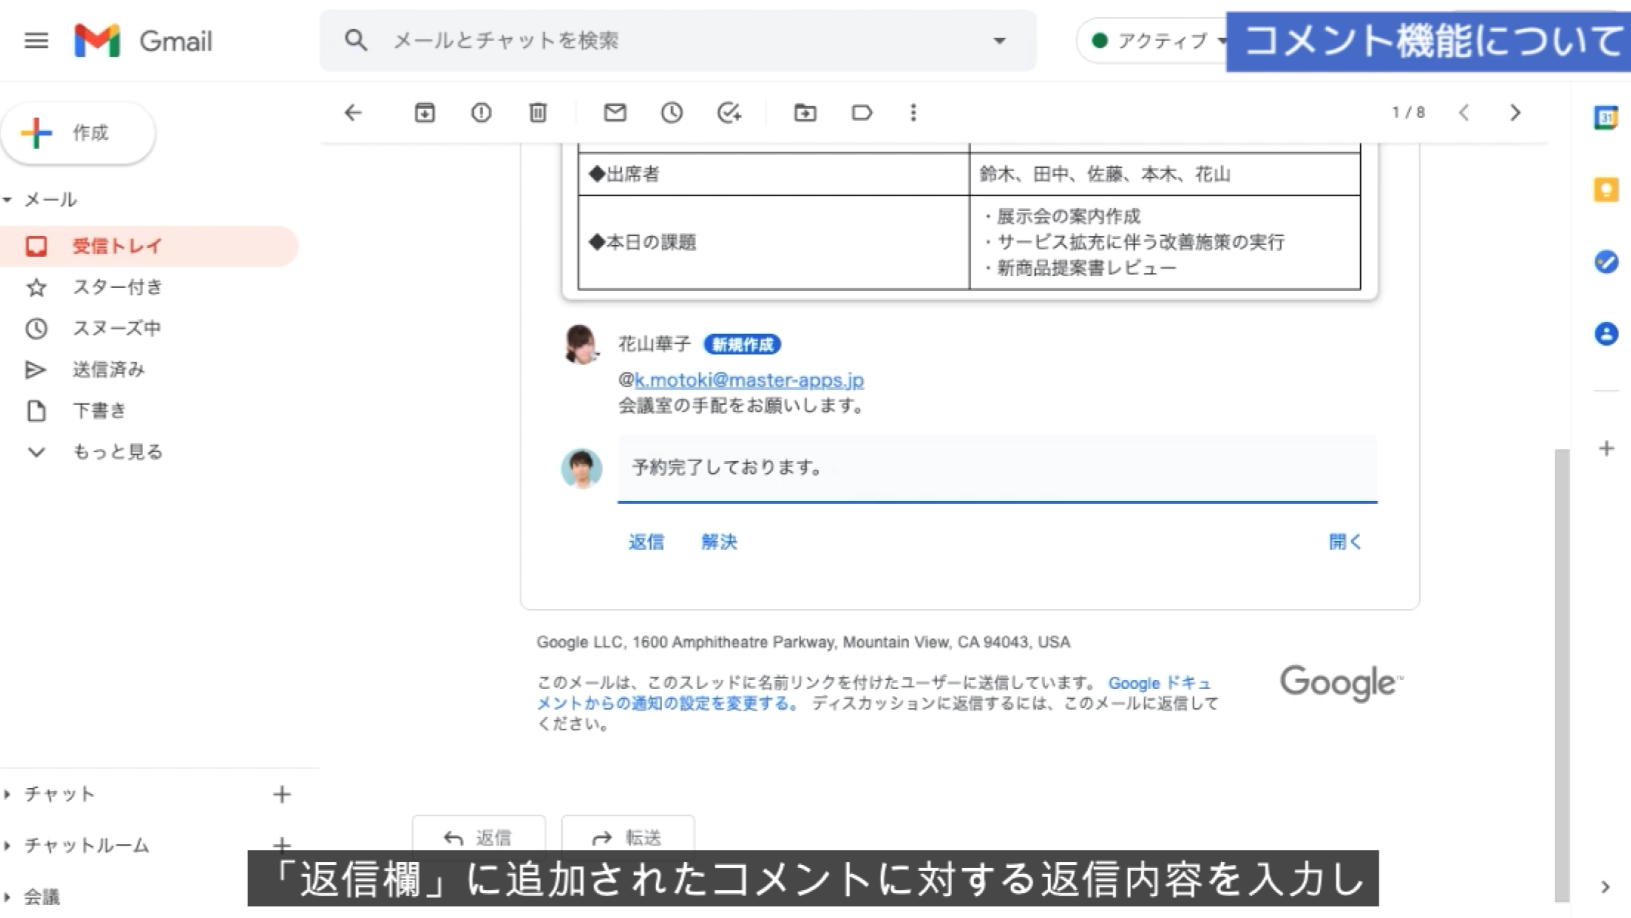Open the labels icon
Image resolution: width=1631 pixels, height=918 pixels.
862,112
